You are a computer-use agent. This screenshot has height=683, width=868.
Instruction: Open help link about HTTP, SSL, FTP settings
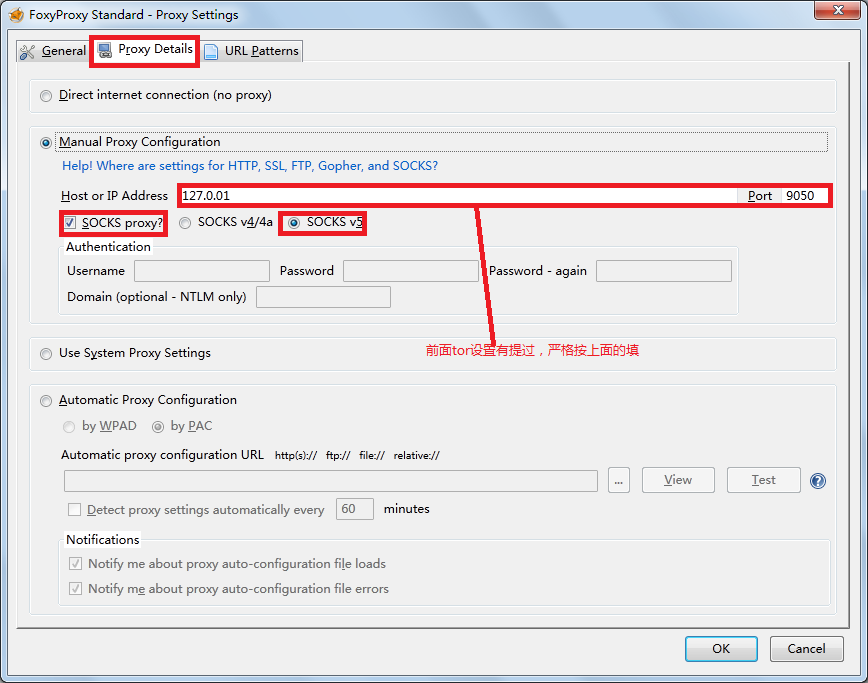[250, 166]
